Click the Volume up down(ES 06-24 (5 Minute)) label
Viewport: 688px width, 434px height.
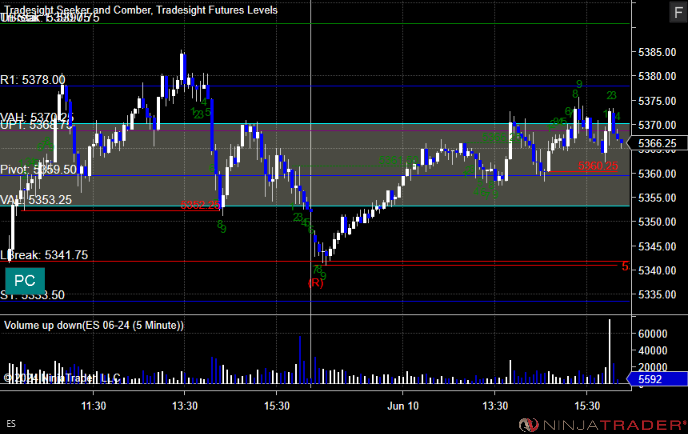(x=94, y=325)
